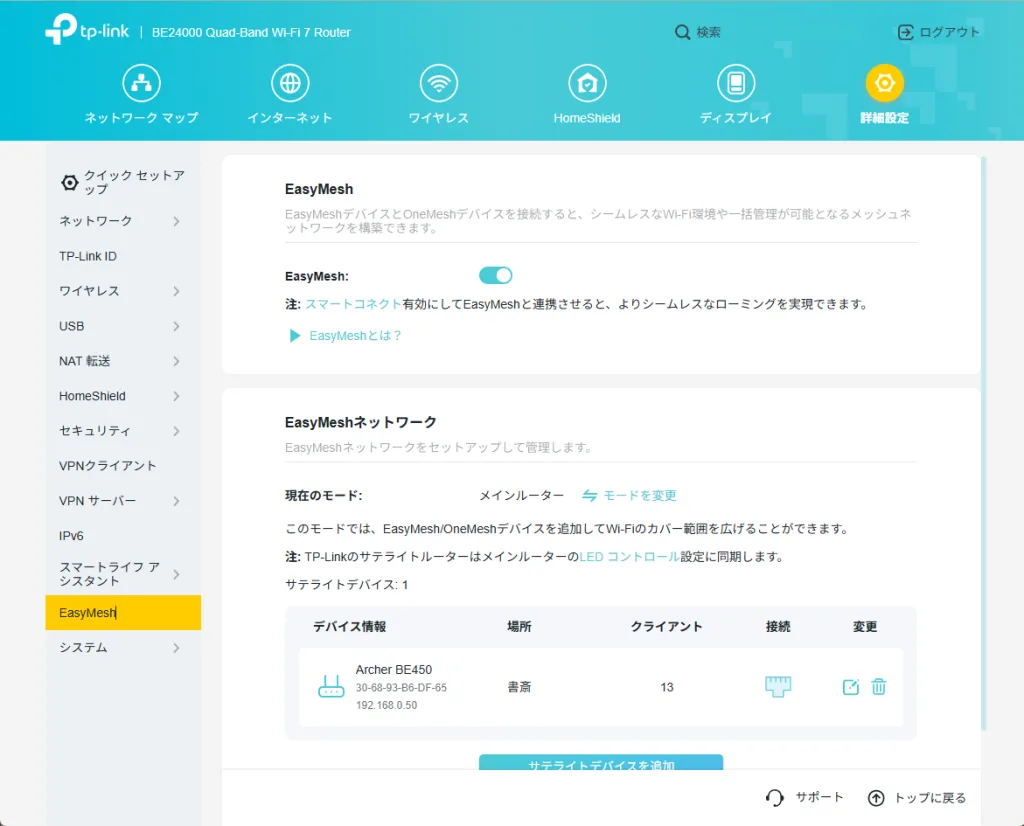Open the Network Map (ネットワーク マップ) icon
Image resolution: width=1024 pixels, height=826 pixels.
pyautogui.click(x=141, y=83)
